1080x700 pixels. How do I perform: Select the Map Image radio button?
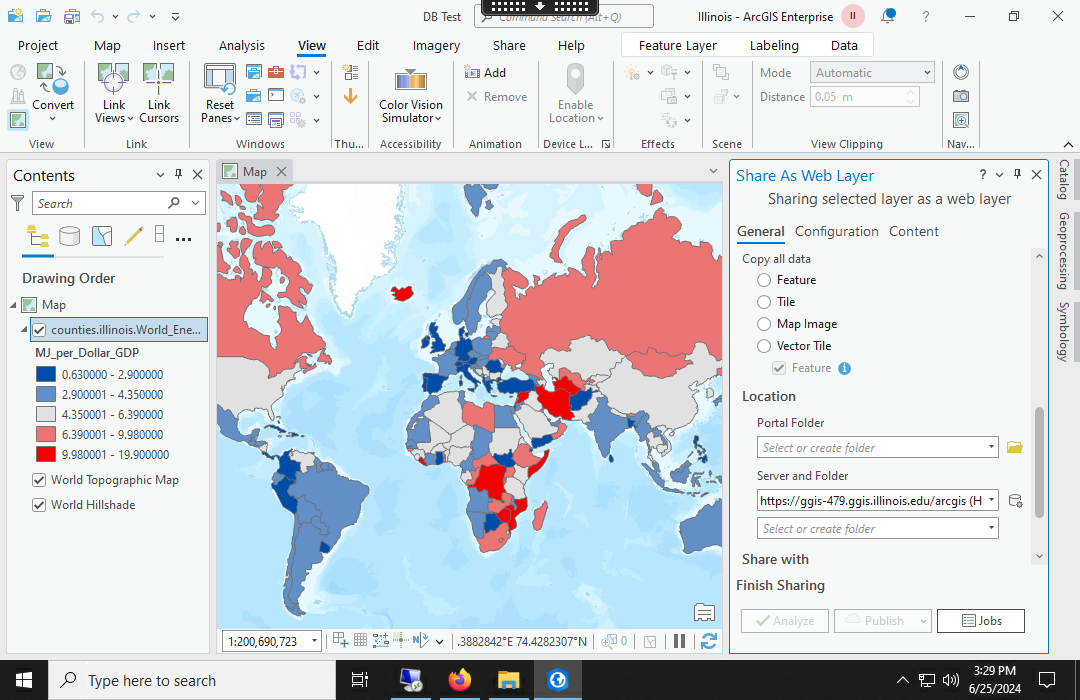coord(764,324)
